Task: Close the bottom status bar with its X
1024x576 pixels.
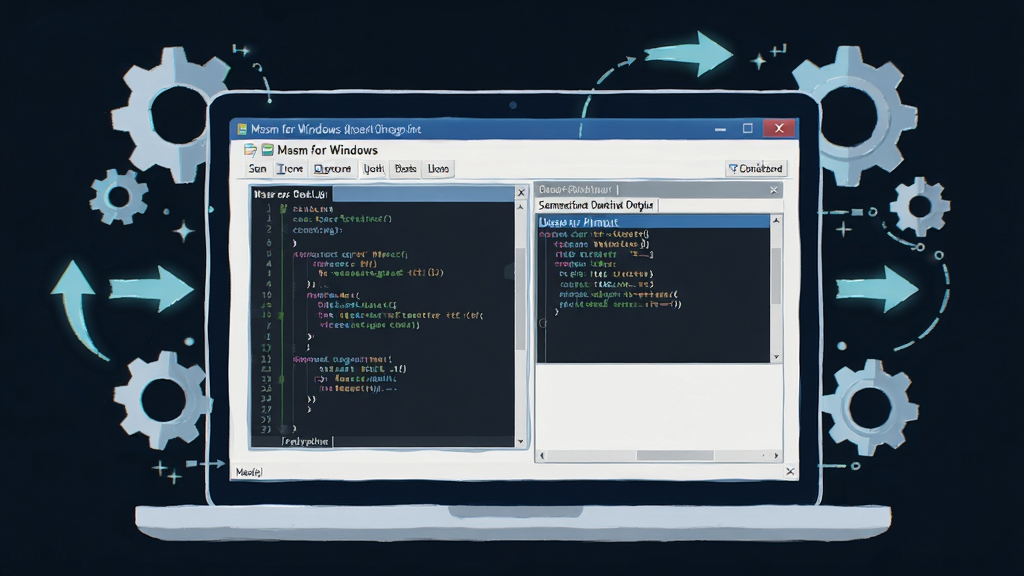Action: coord(790,471)
